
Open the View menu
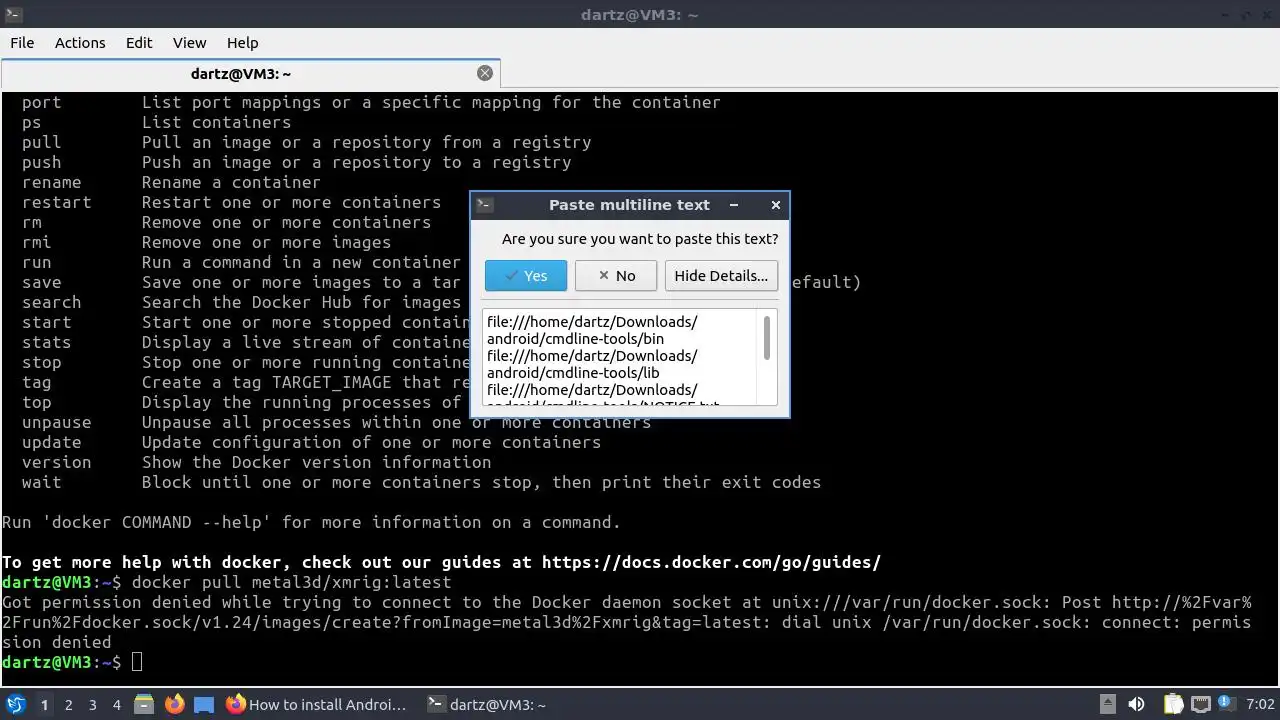pos(190,42)
